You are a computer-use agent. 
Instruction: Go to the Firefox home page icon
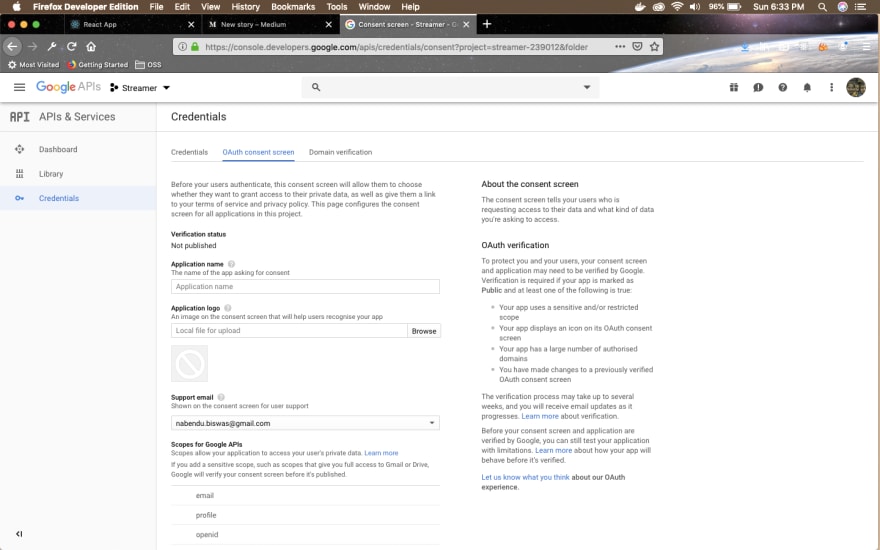(91, 47)
